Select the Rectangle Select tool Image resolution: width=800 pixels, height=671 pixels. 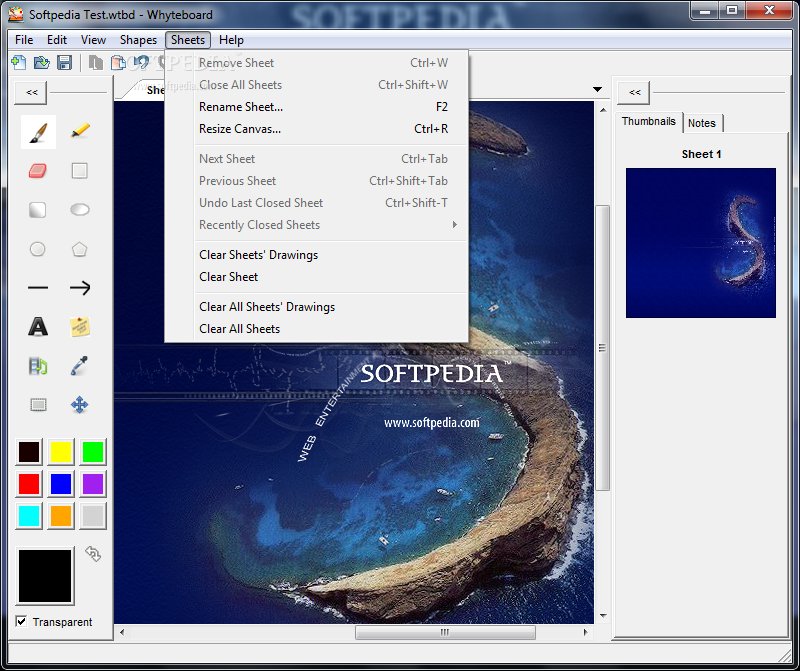coord(38,405)
